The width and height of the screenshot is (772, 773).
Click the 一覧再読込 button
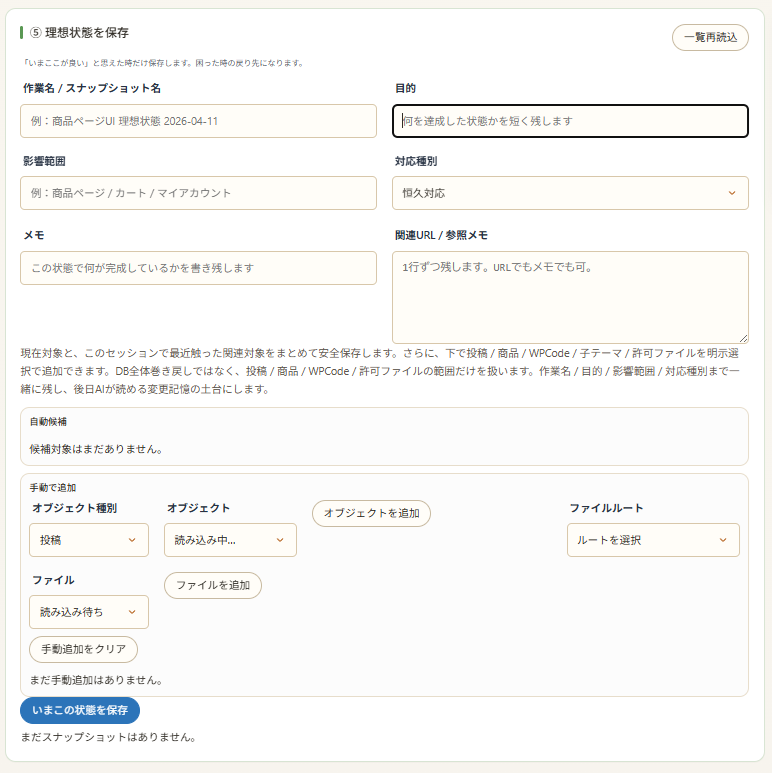point(710,37)
